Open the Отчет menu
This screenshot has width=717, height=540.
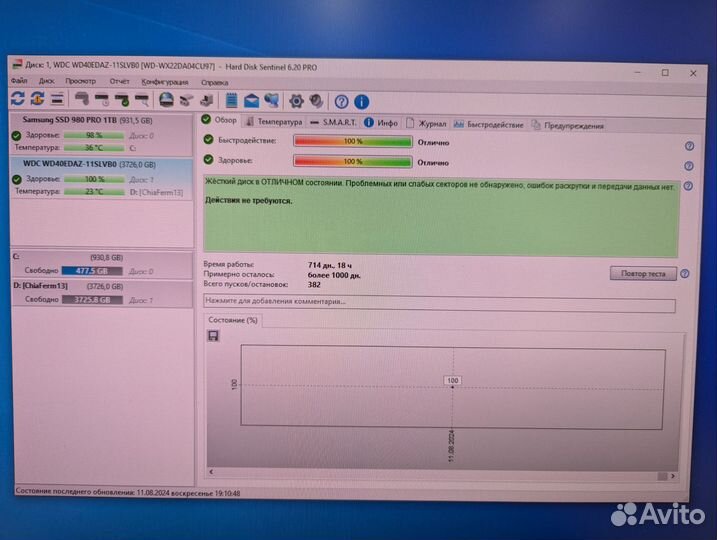pos(119,81)
